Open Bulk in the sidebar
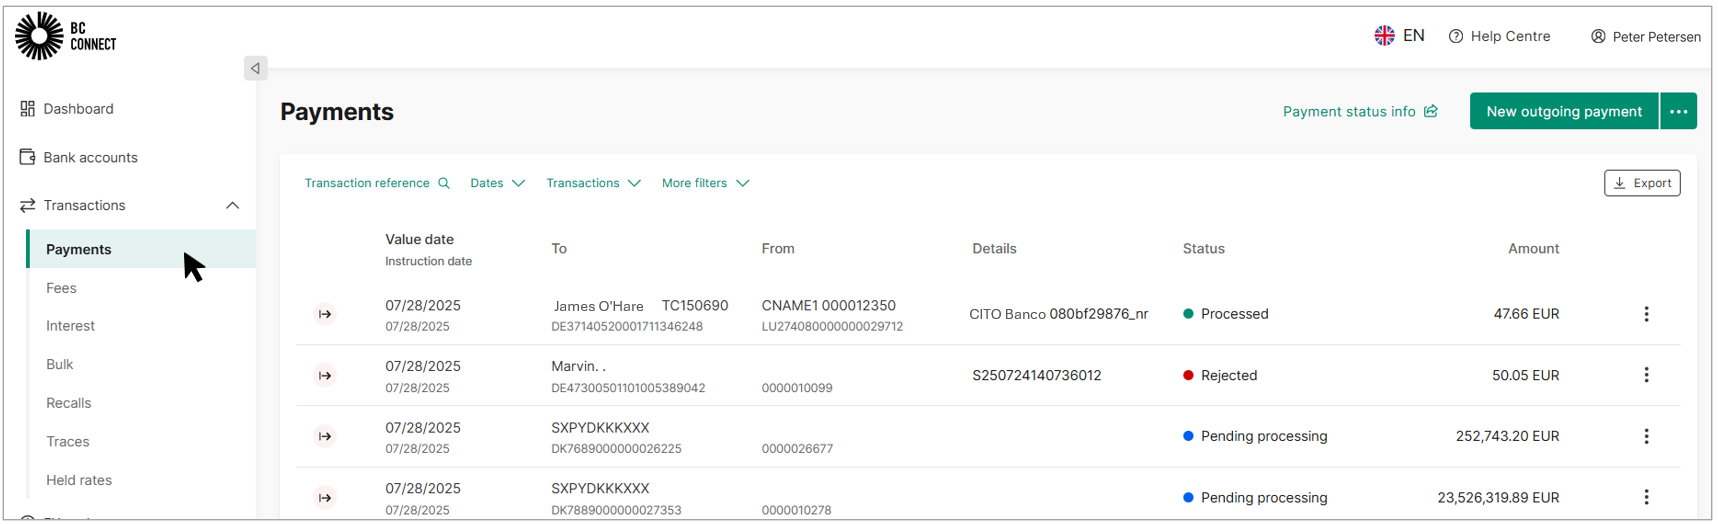The height and width of the screenshot is (524, 1718). pos(59,364)
